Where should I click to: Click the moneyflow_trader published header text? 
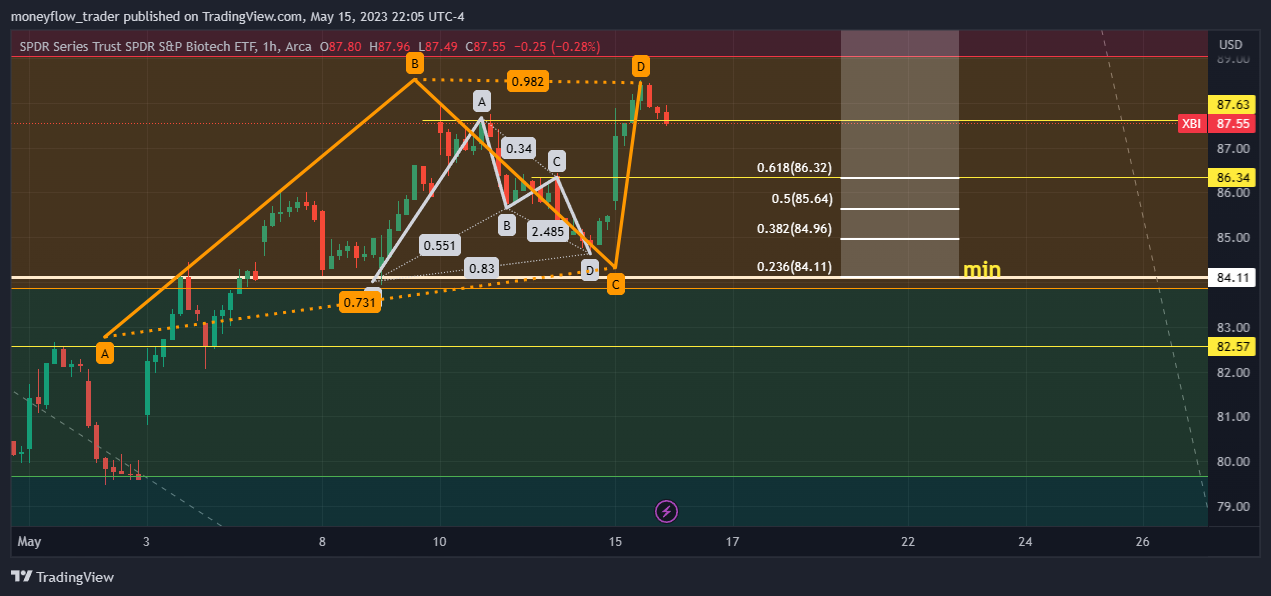(x=236, y=16)
